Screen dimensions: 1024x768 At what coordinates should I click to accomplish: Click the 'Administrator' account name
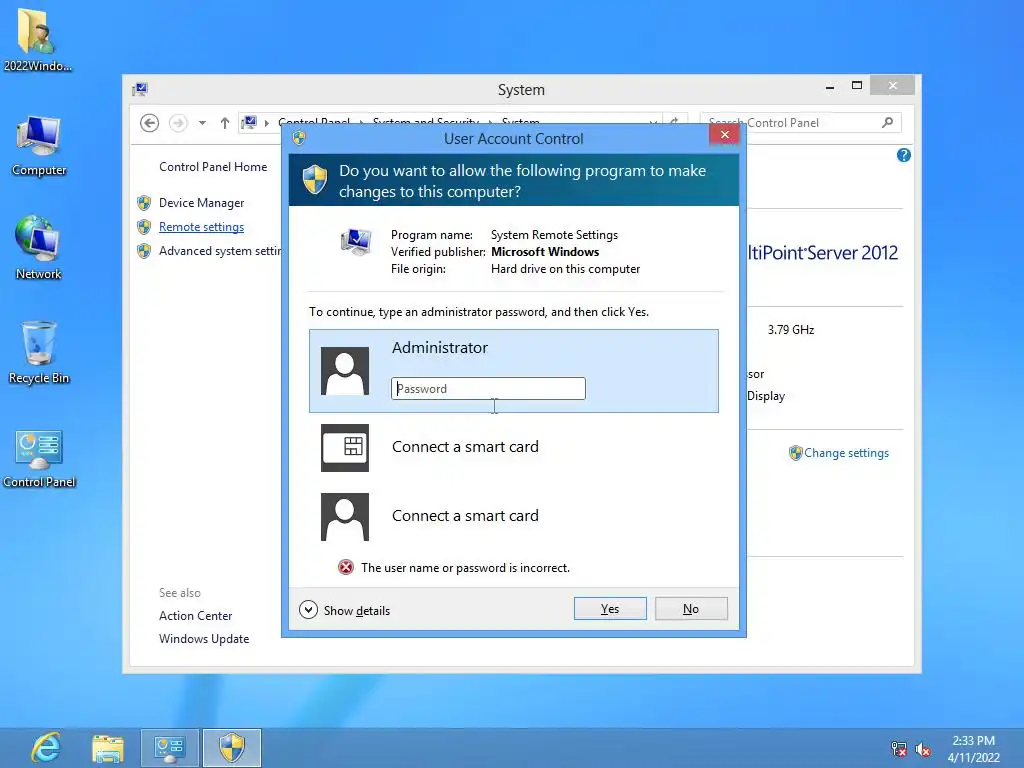(x=440, y=347)
